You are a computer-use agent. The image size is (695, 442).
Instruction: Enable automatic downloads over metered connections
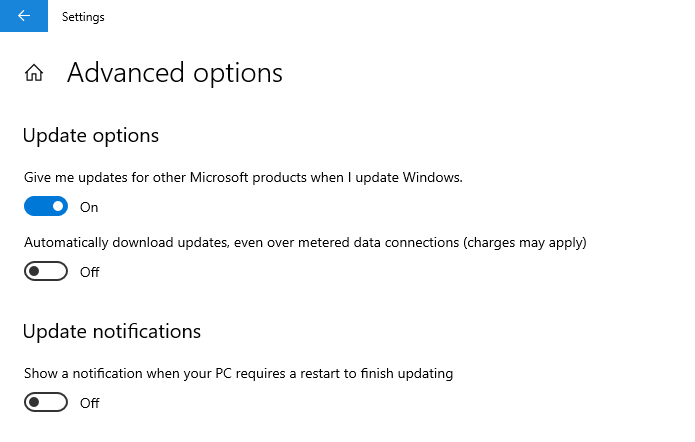pos(46,271)
